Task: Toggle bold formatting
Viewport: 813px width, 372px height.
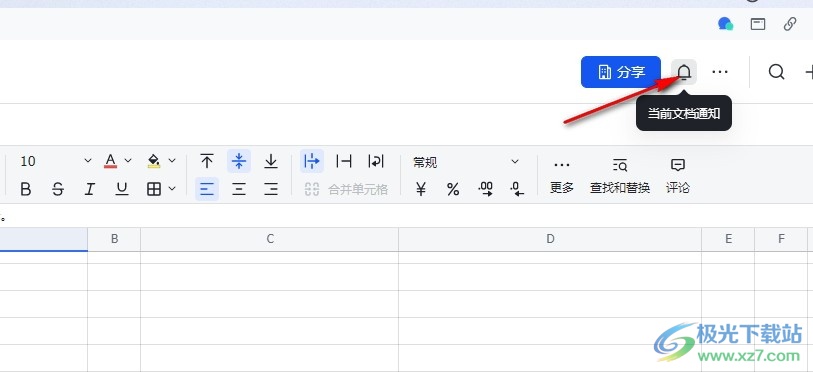Action: 25,189
